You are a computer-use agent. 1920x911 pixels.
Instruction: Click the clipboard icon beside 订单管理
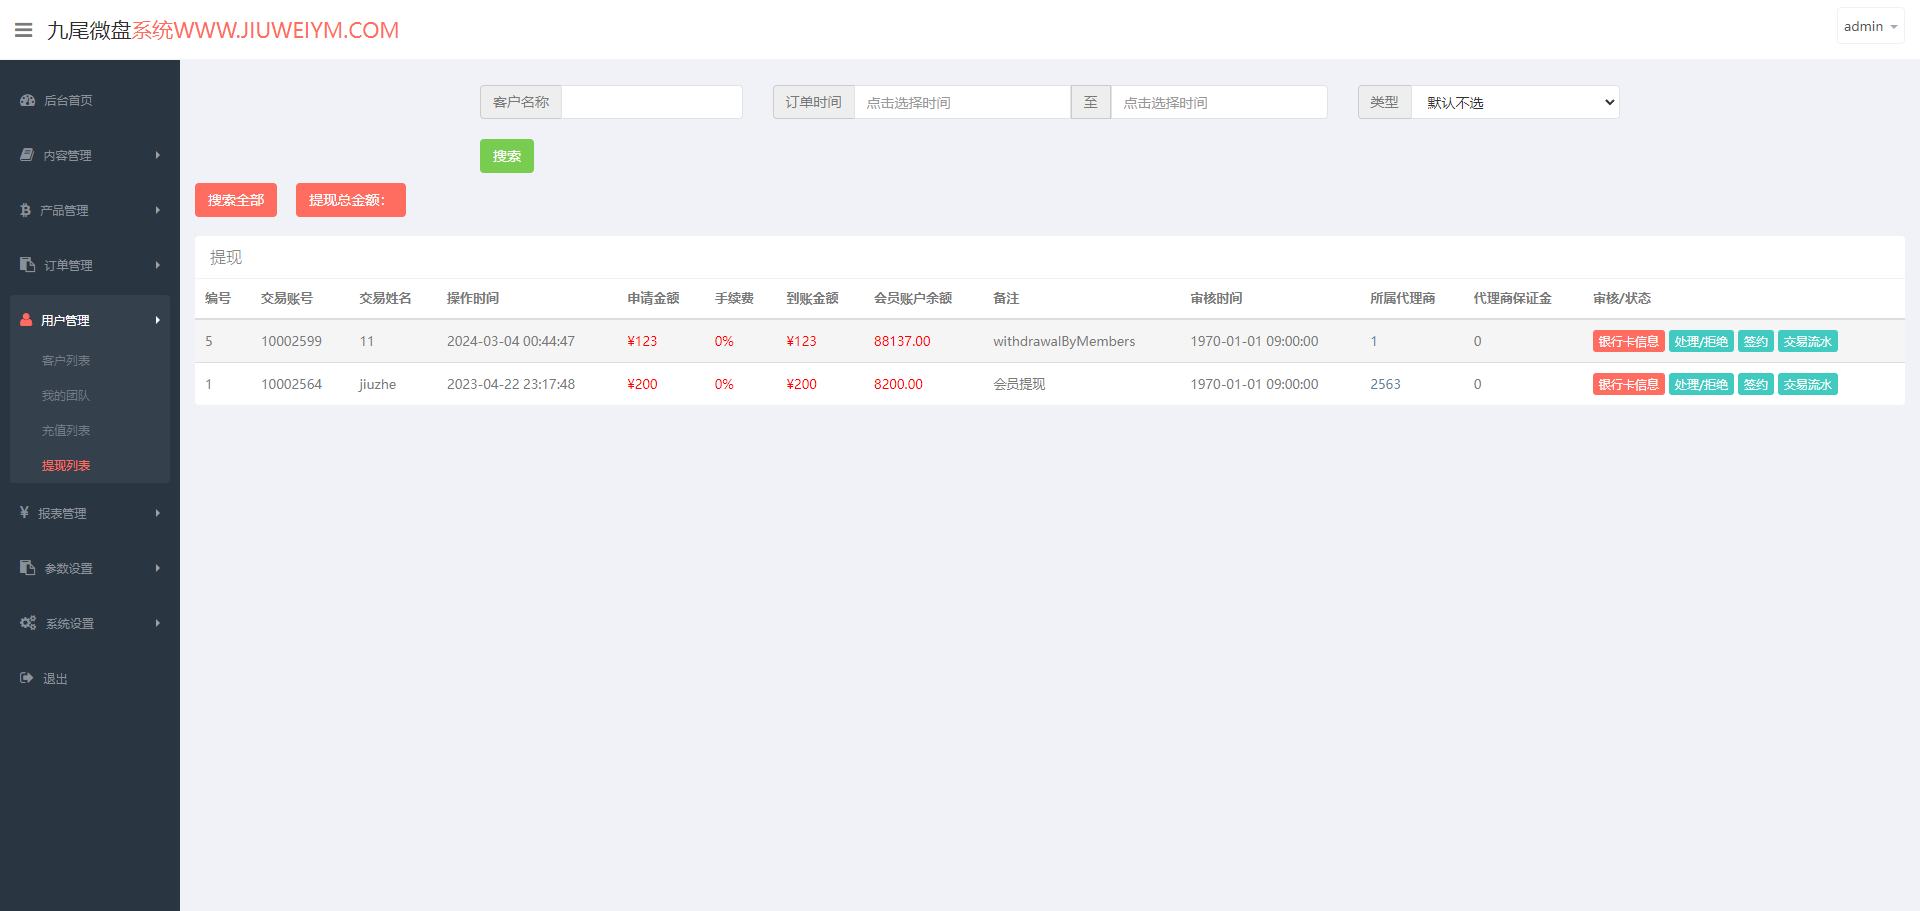[28, 265]
